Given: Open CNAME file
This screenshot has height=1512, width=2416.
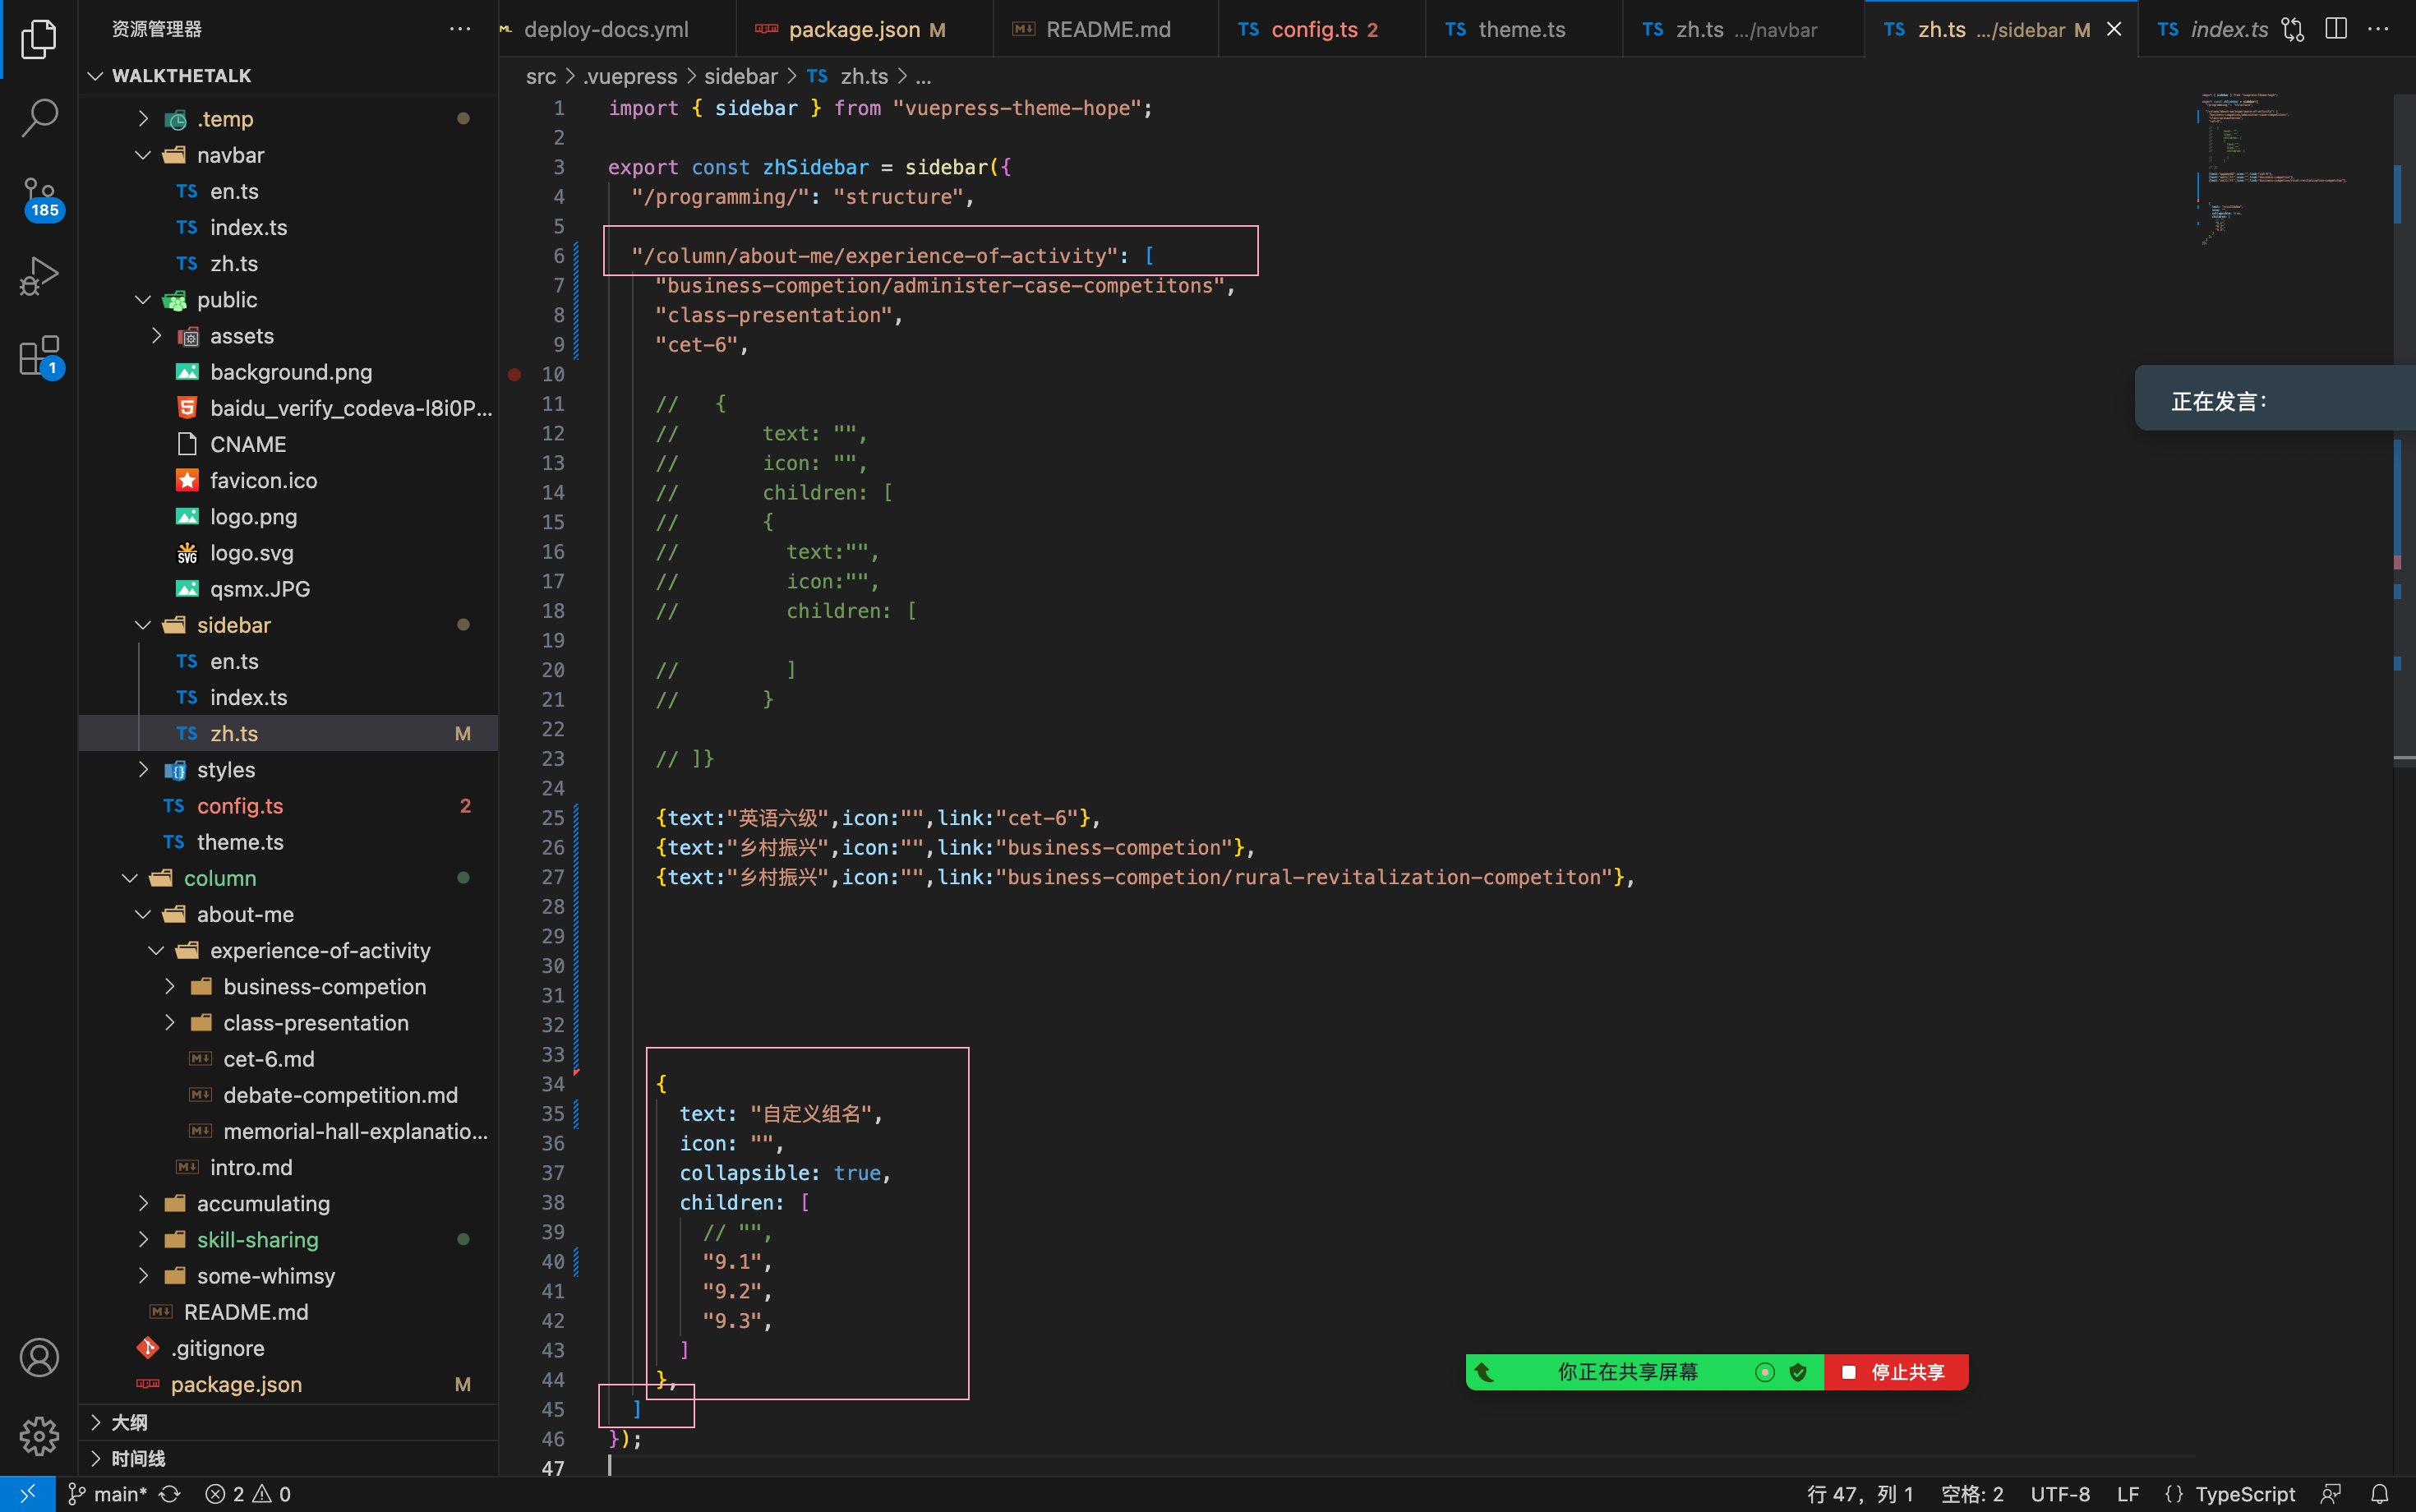Looking at the screenshot, I should tap(288, 444).
